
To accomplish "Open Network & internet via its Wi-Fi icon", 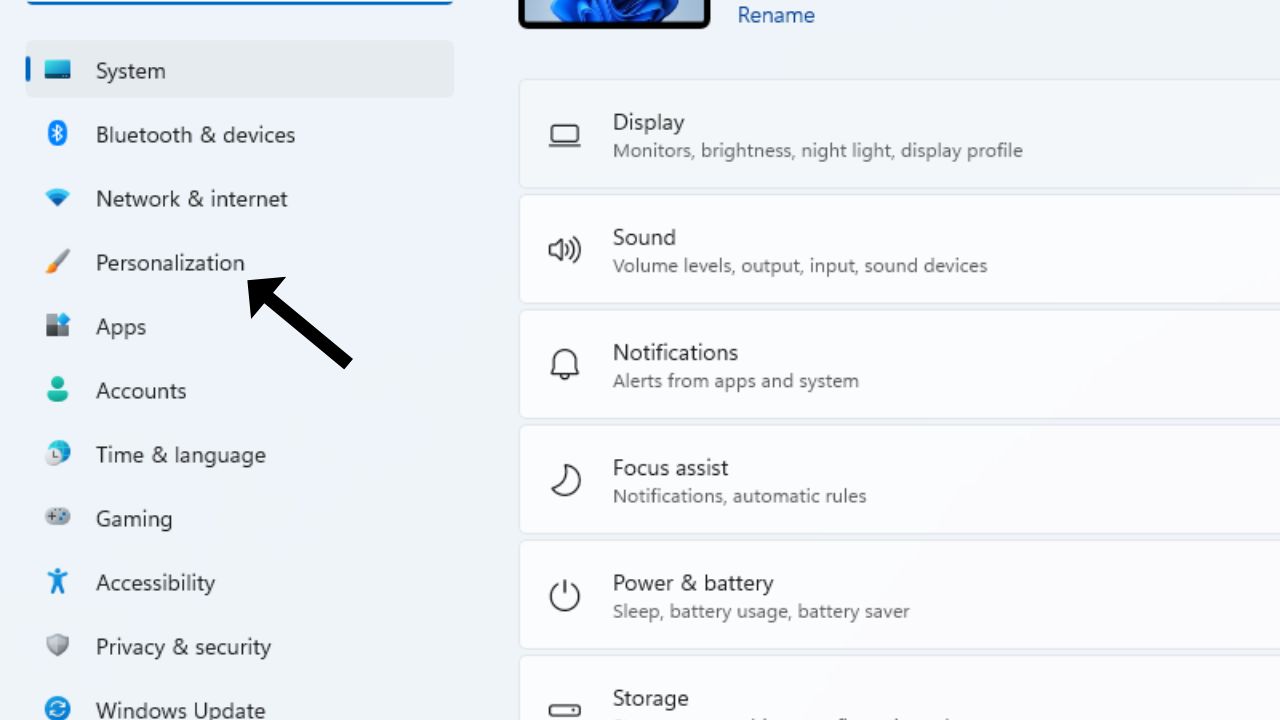I will (x=57, y=198).
